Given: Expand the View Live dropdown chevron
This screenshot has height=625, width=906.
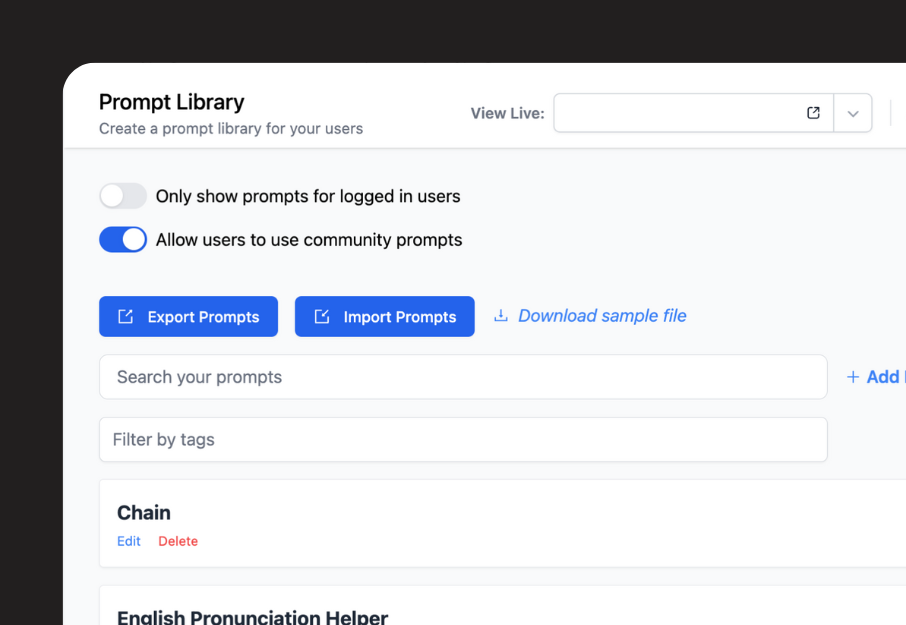Looking at the screenshot, I should [x=853, y=113].
